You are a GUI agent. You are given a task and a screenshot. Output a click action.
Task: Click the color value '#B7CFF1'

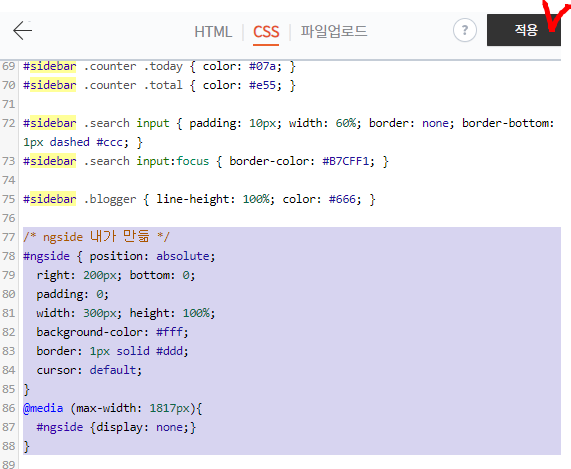coord(346,161)
